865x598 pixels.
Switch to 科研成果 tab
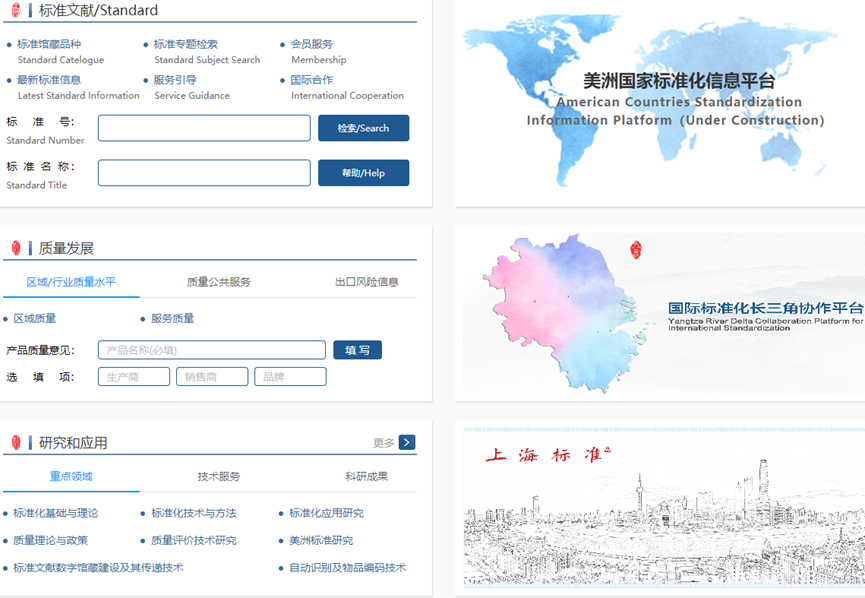click(x=367, y=476)
